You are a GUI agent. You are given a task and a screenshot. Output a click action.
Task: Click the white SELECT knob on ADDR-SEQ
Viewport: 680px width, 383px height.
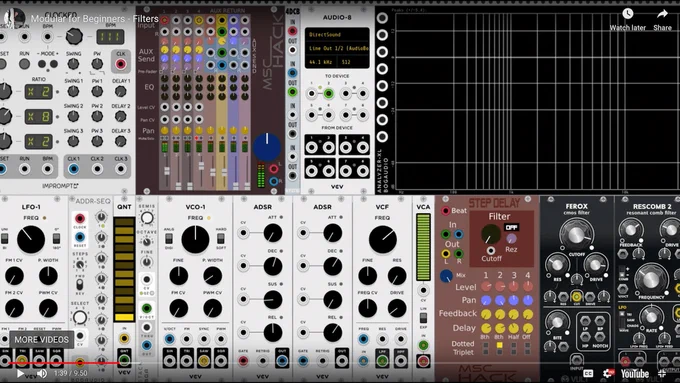click(80, 318)
